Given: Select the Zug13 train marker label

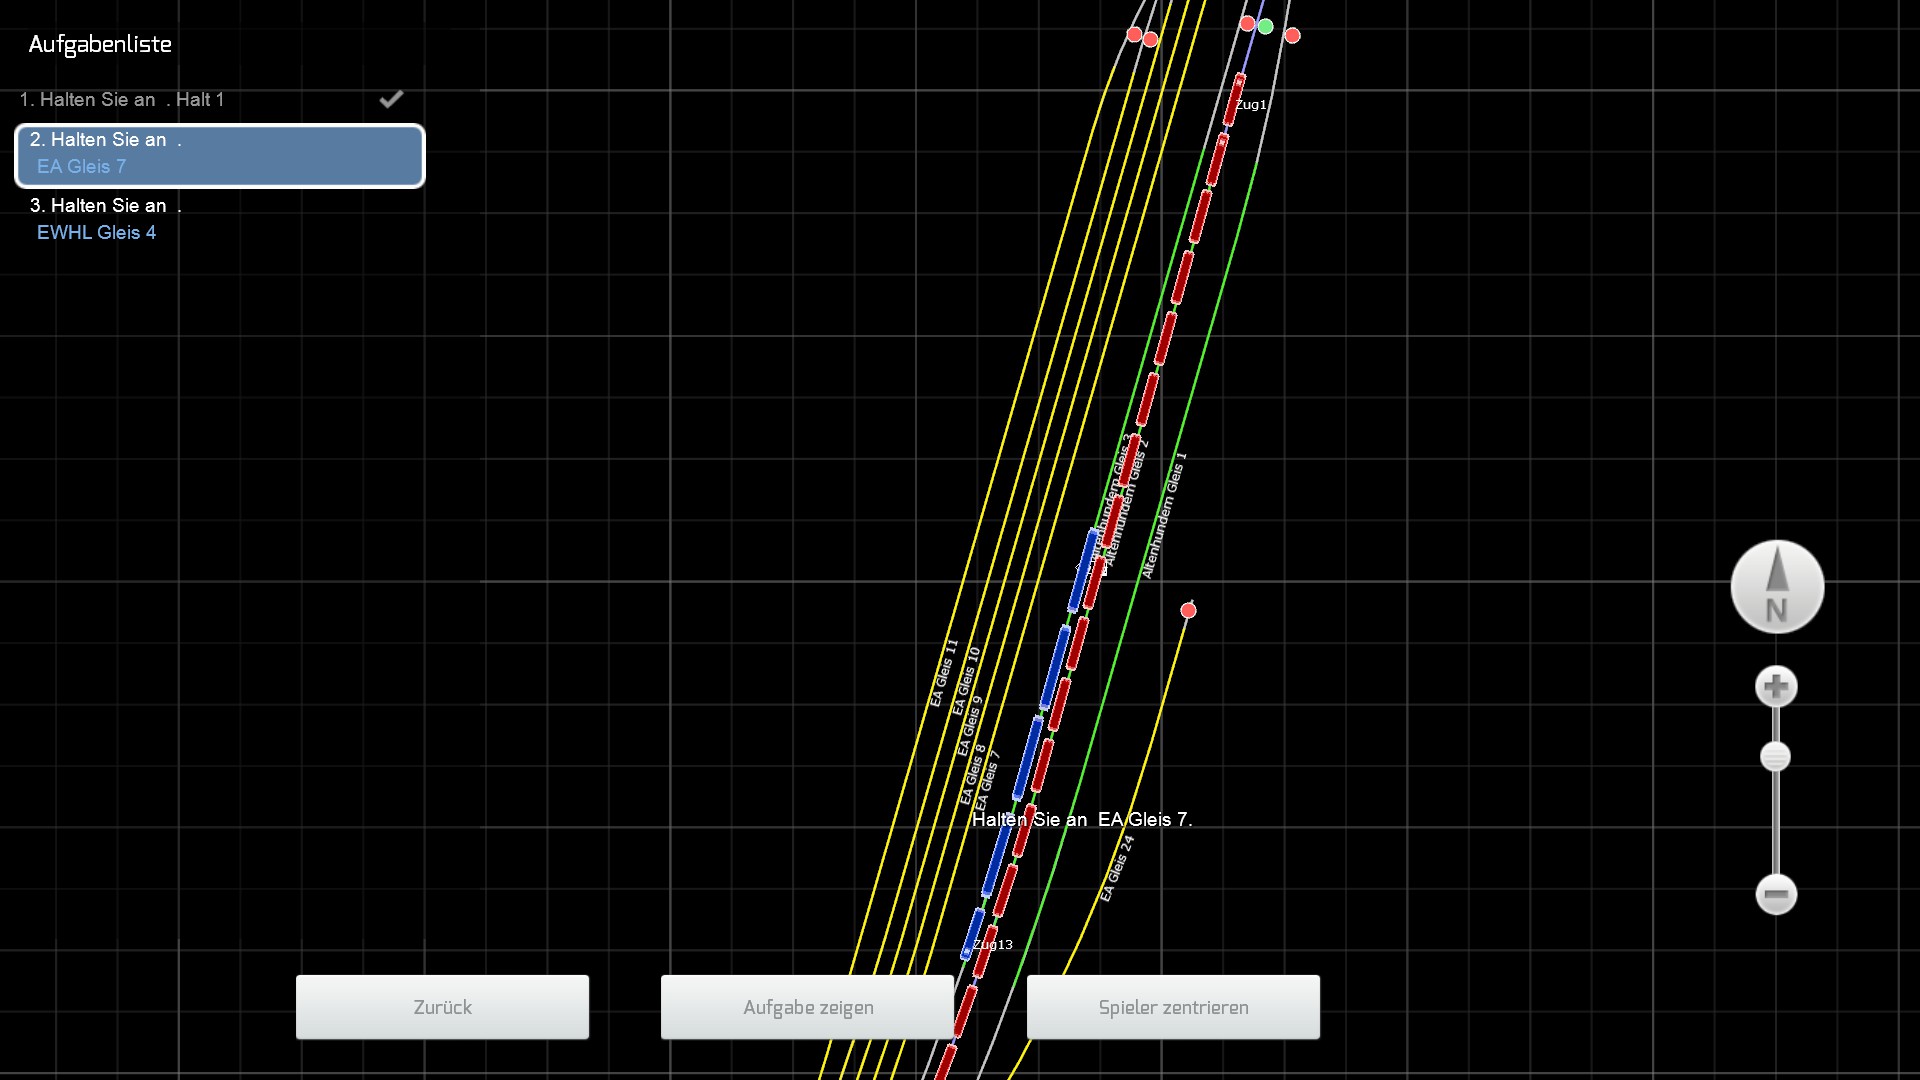Looking at the screenshot, I should (993, 944).
